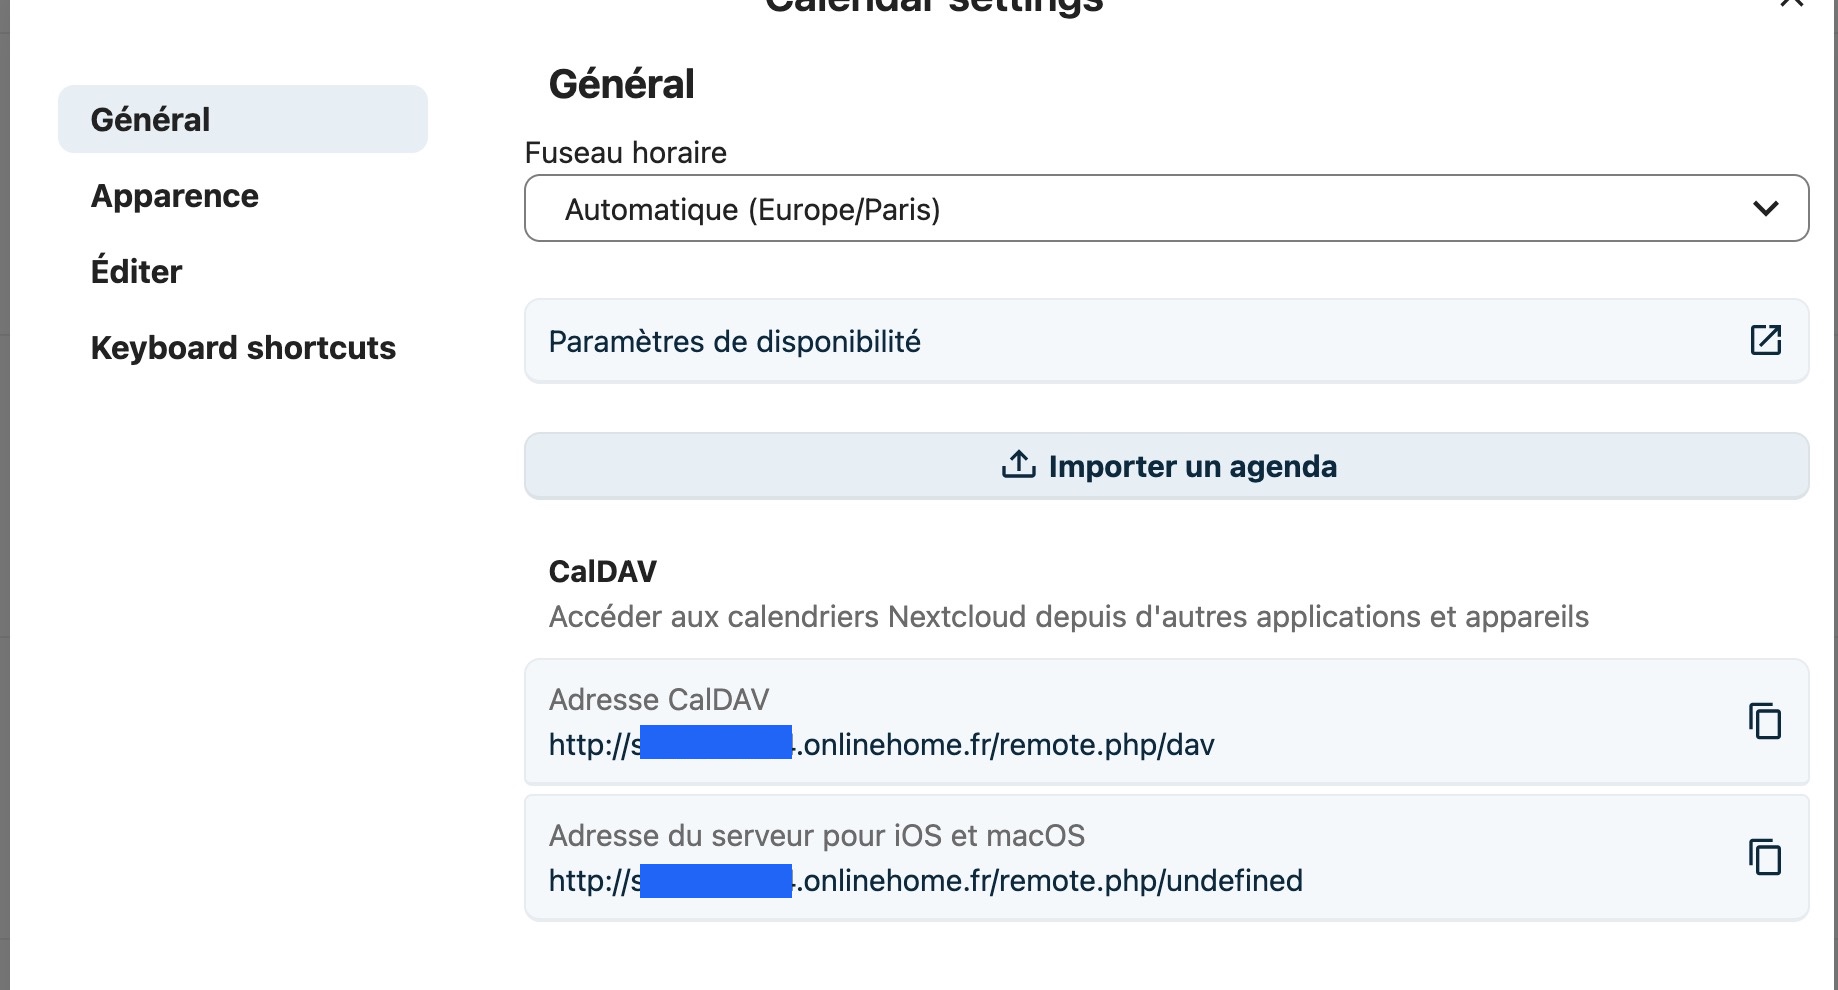Click the chevron arrow of the timezone selector
The height and width of the screenshot is (990, 1838).
(1766, 209)
